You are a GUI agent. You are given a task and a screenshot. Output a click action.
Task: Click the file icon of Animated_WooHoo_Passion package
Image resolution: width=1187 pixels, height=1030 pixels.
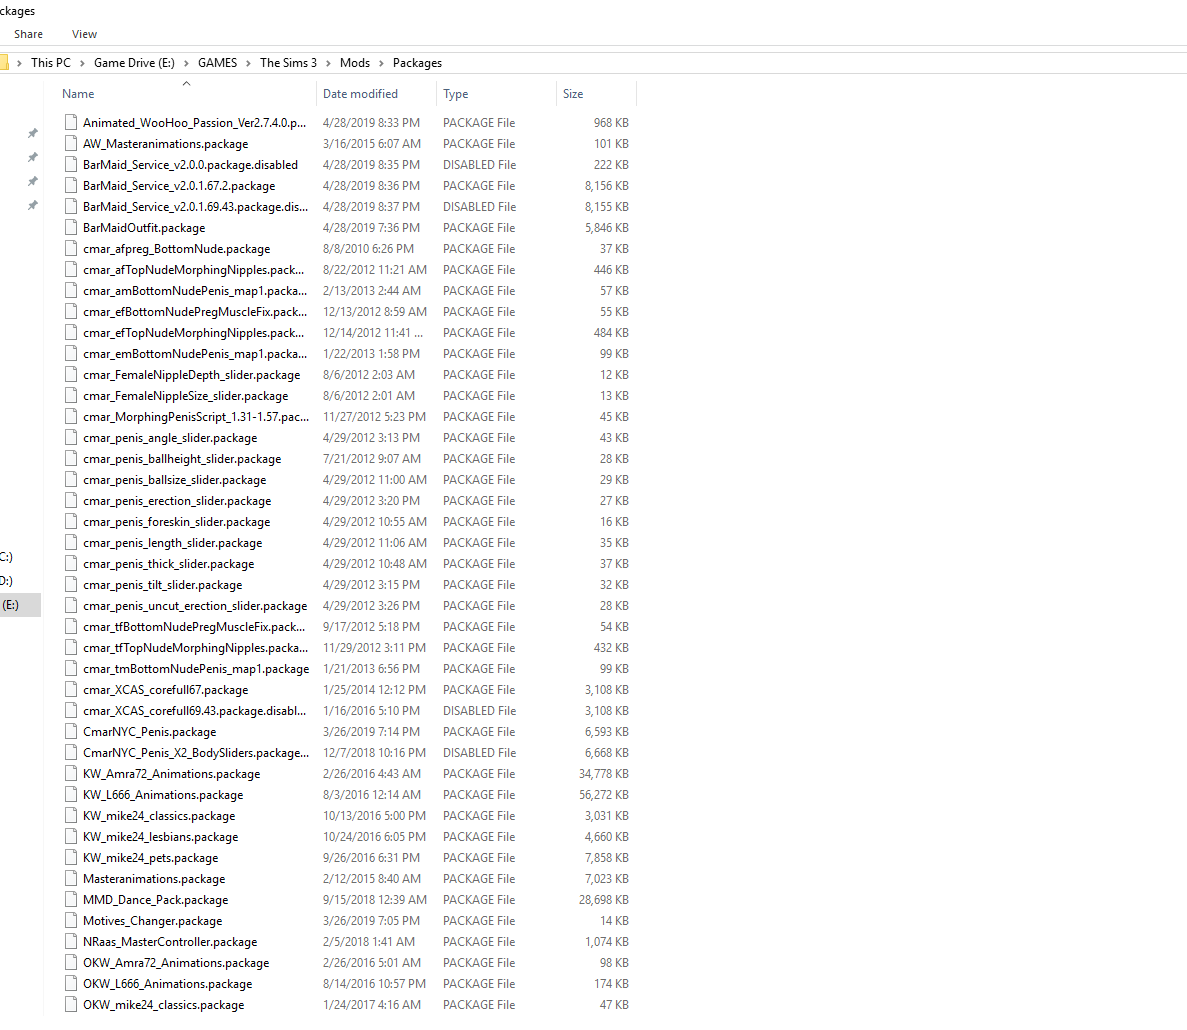click(x=70, y=122)
